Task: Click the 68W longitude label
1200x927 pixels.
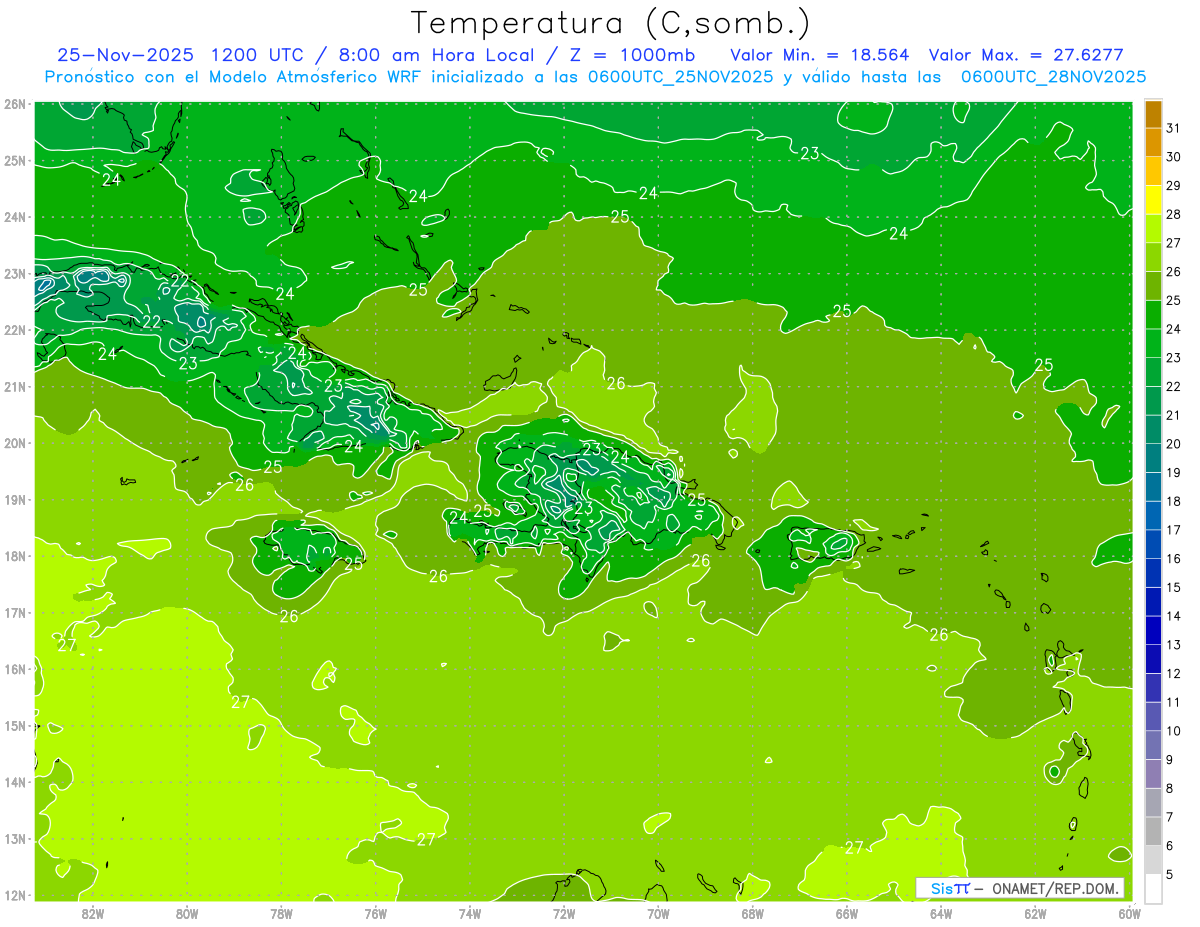Action: coord(753,913)
